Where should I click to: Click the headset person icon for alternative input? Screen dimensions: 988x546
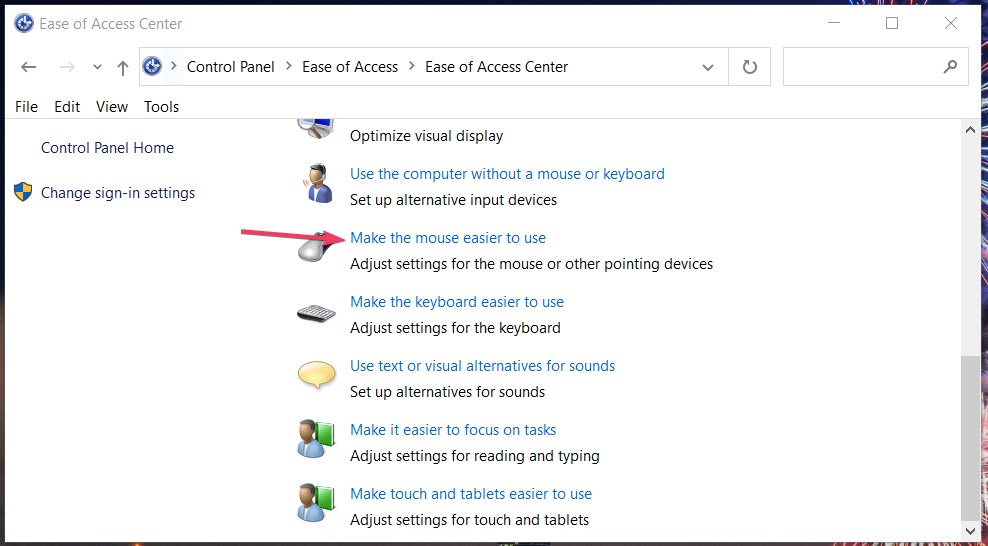click(x=316, y=183)
